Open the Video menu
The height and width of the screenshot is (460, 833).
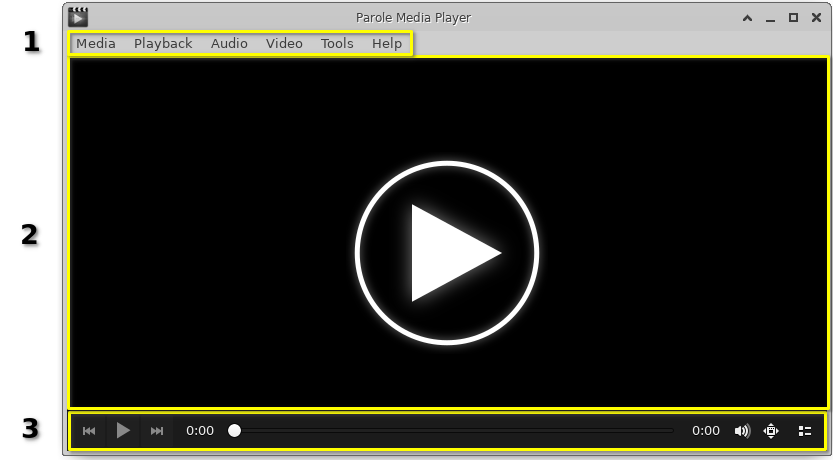[284, 44]
